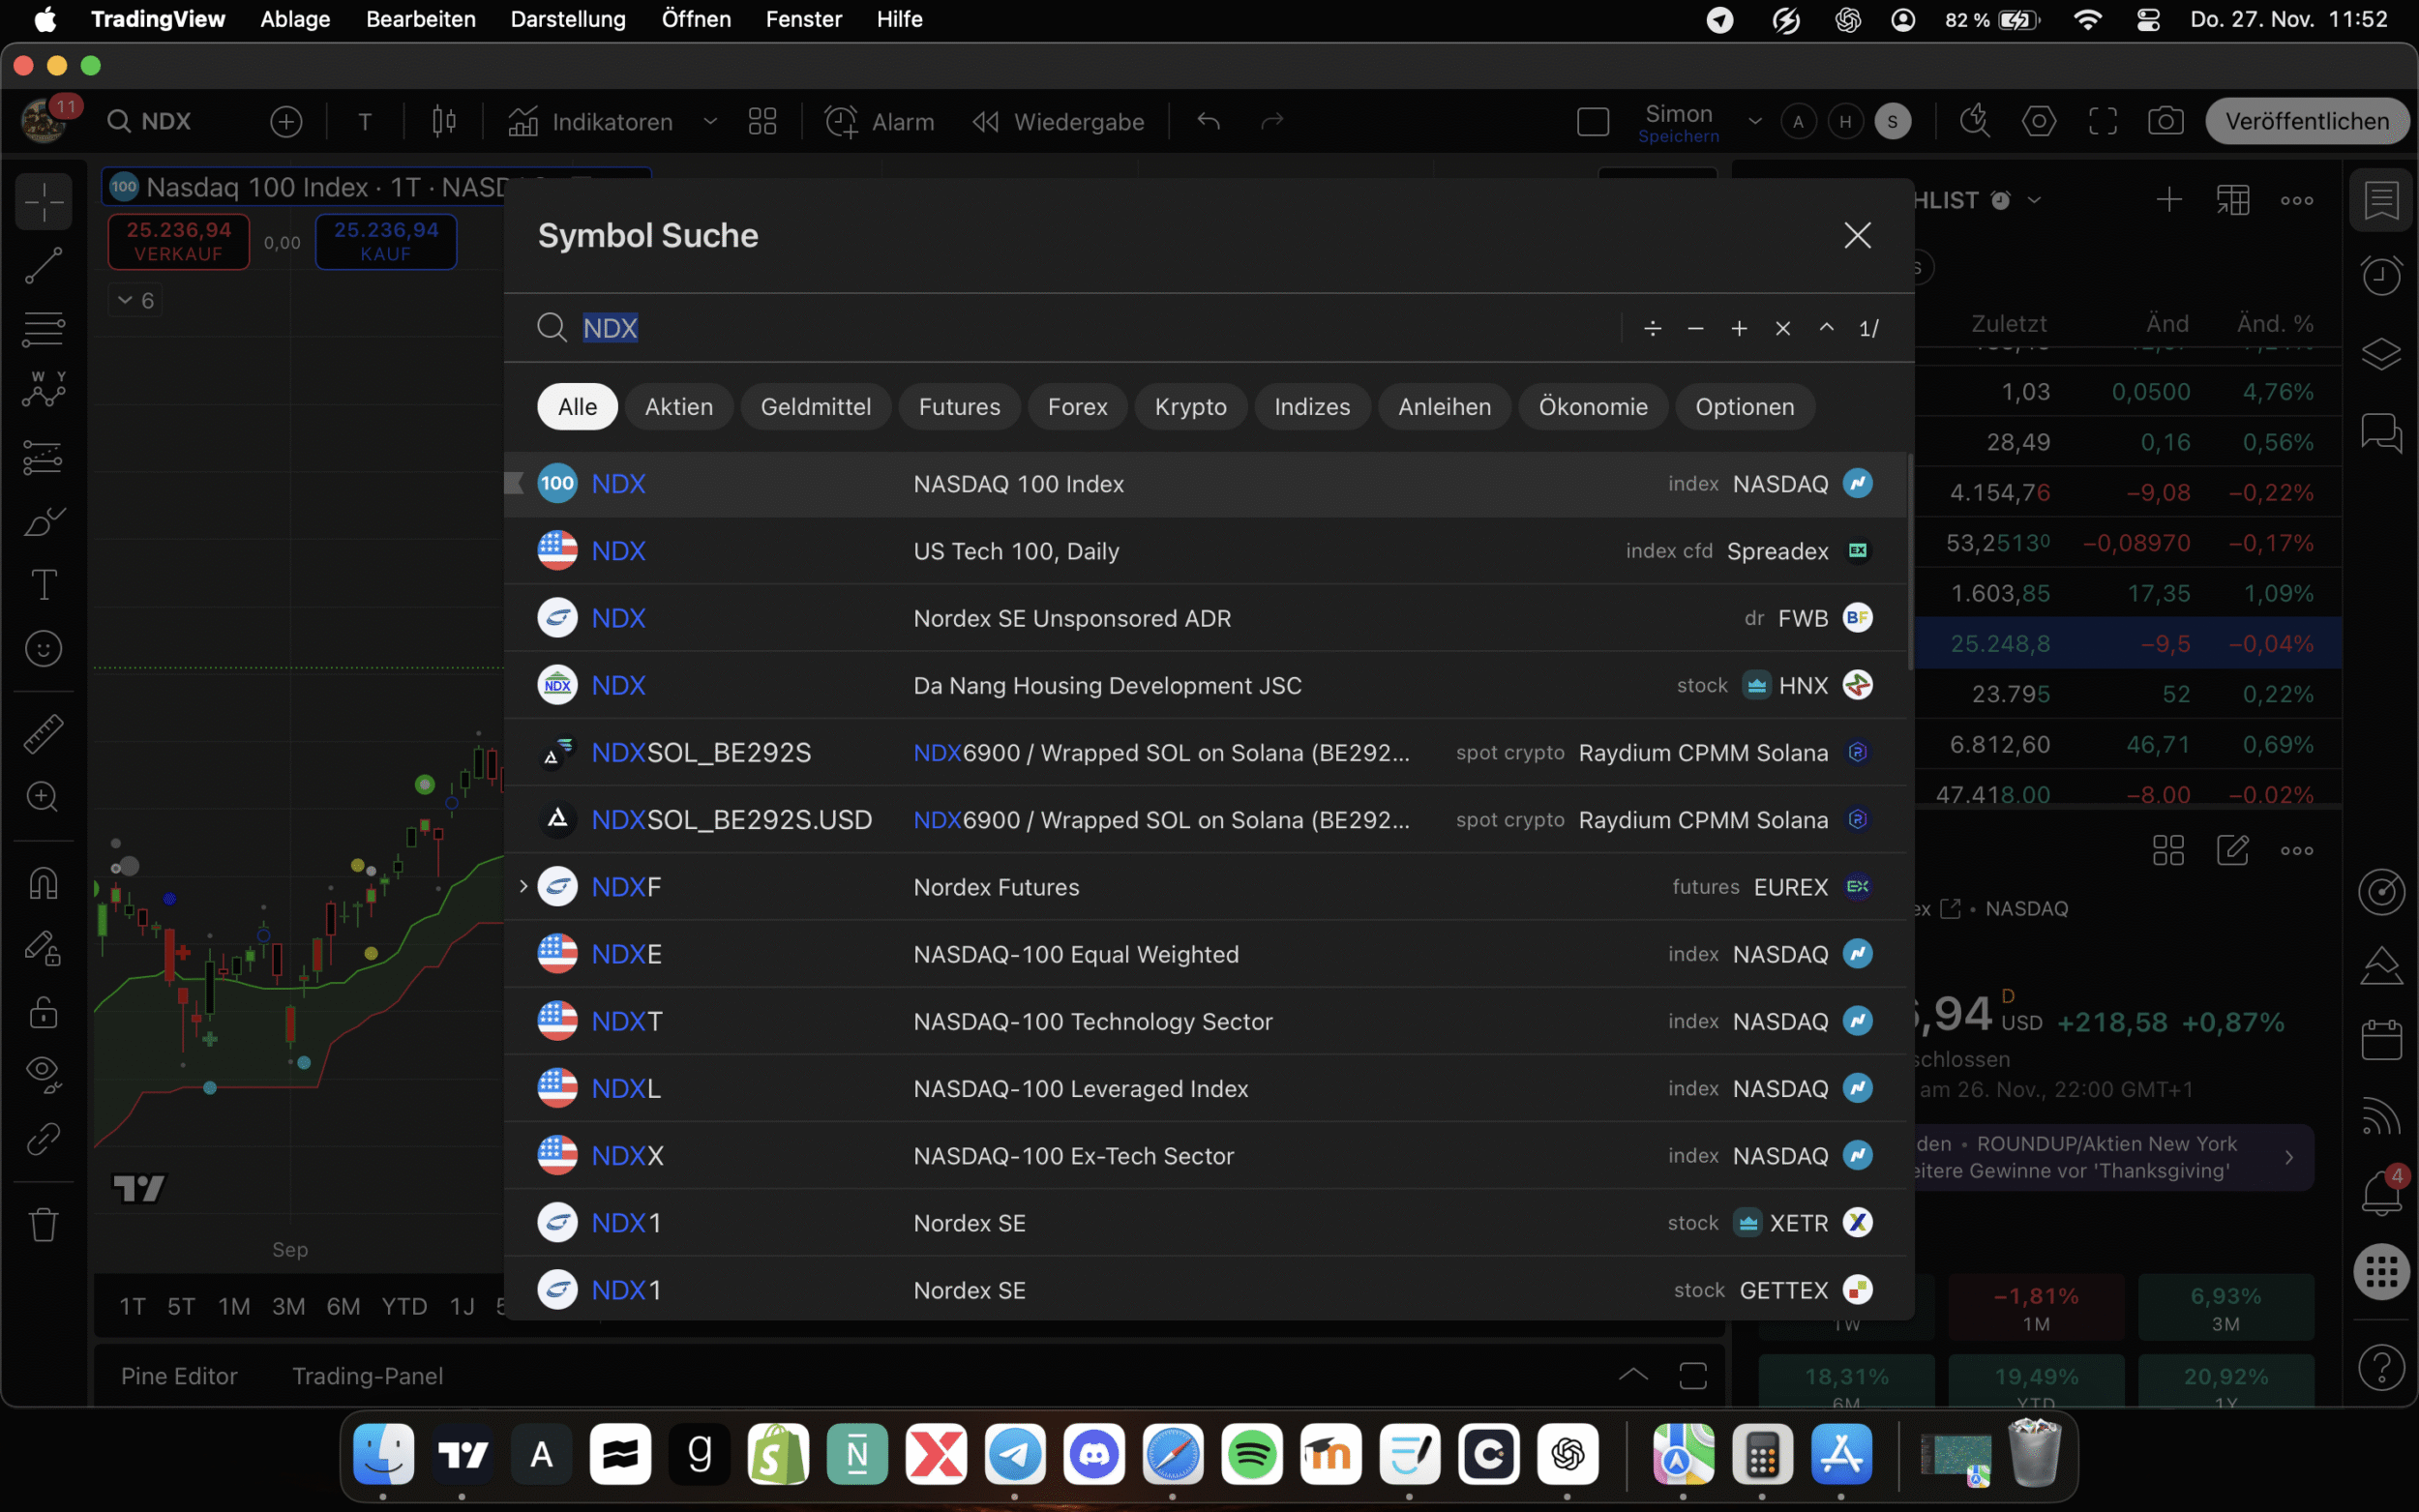
Task: Filter symbol search by Krypto tab
Action: click(1190, 407)
